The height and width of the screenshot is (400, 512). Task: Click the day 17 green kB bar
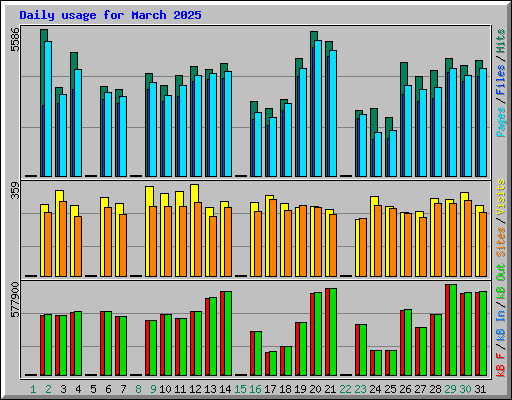pos(273,363)
